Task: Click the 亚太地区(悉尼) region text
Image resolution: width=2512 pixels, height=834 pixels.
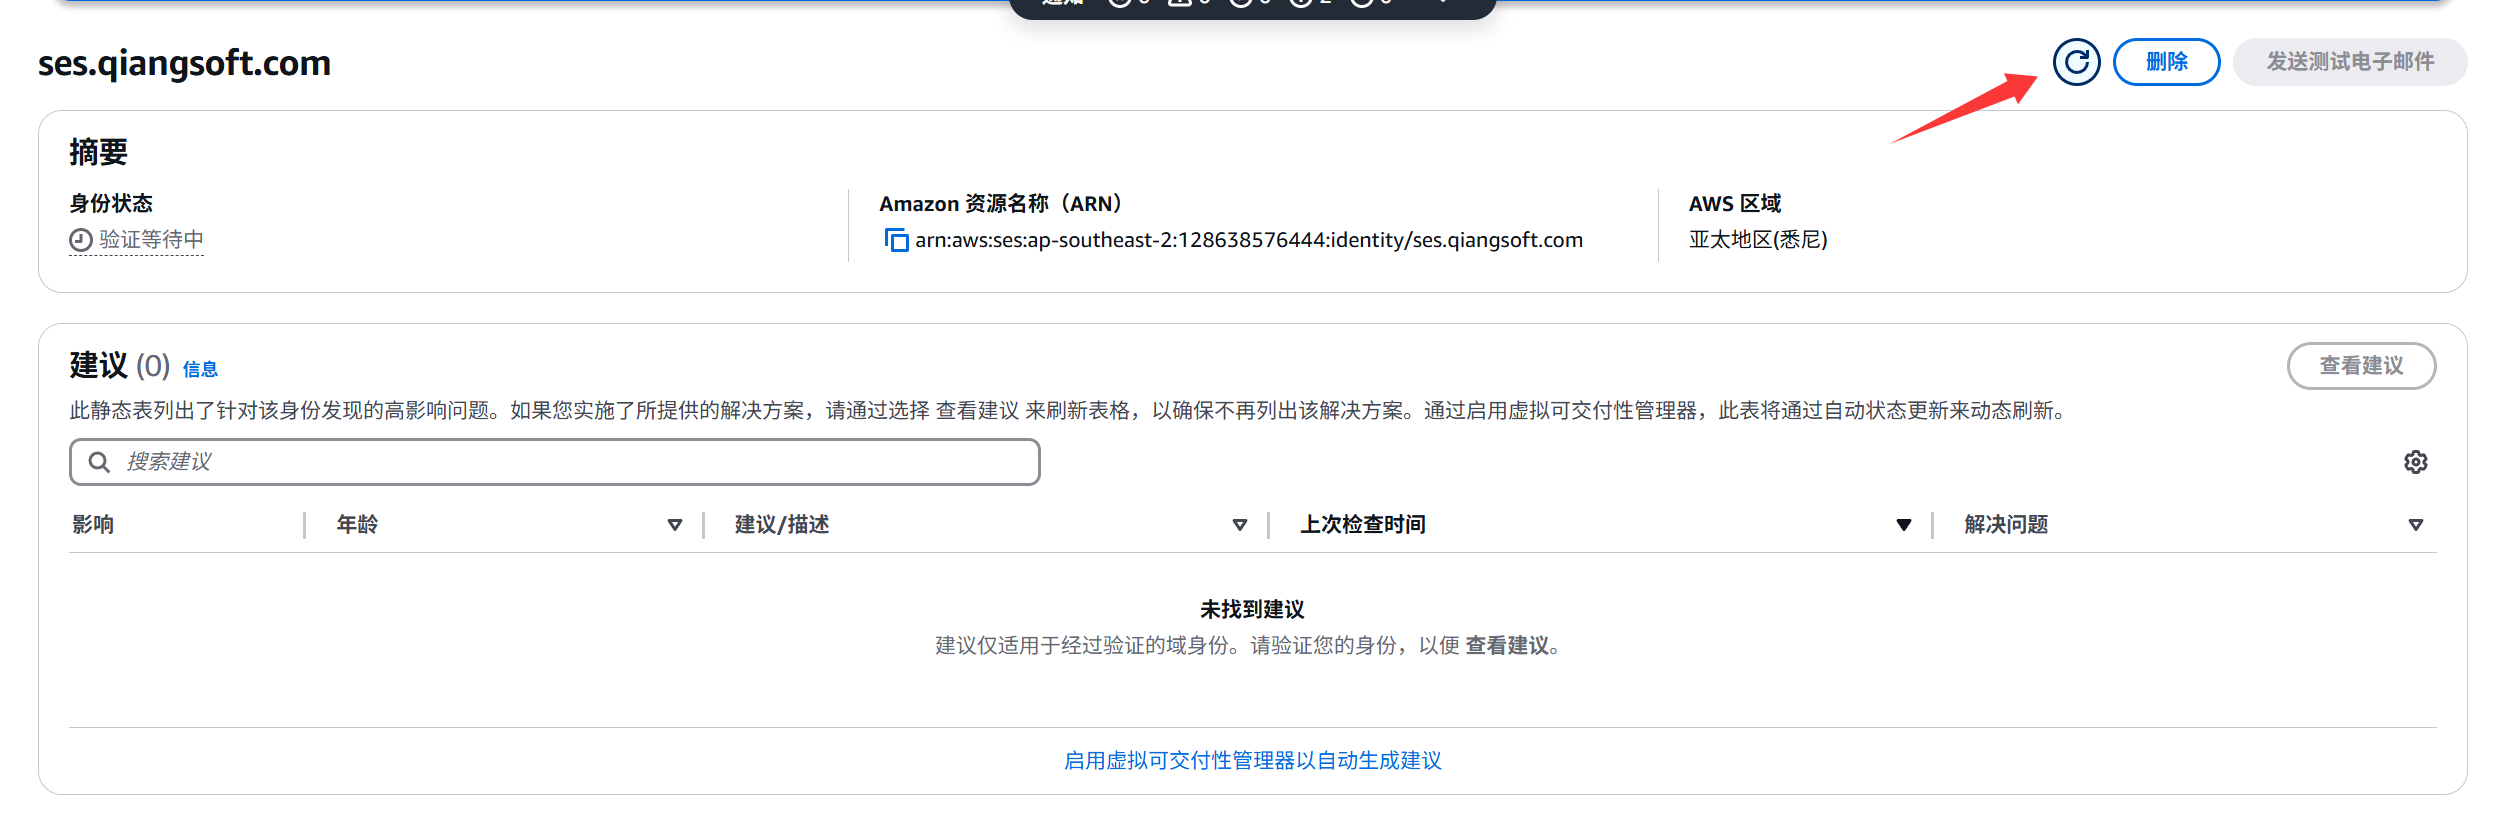Action: tap(1758, 240)
